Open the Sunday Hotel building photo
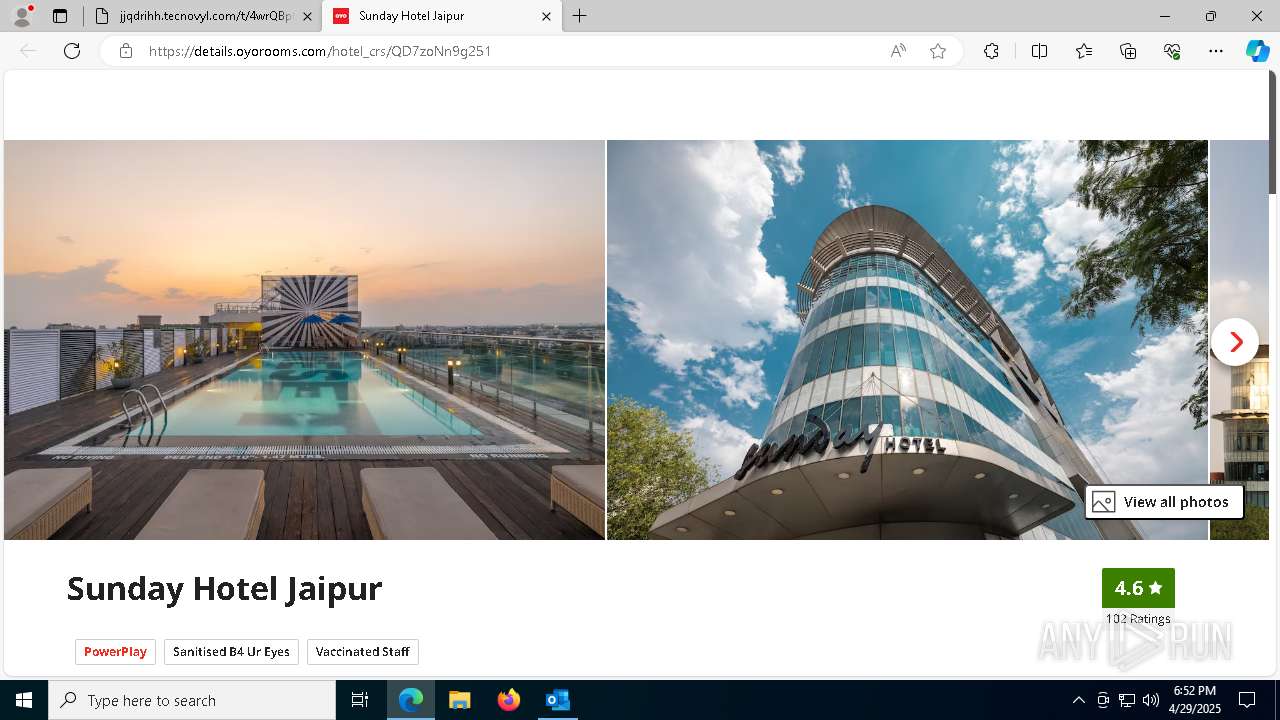 click(907, 340)
